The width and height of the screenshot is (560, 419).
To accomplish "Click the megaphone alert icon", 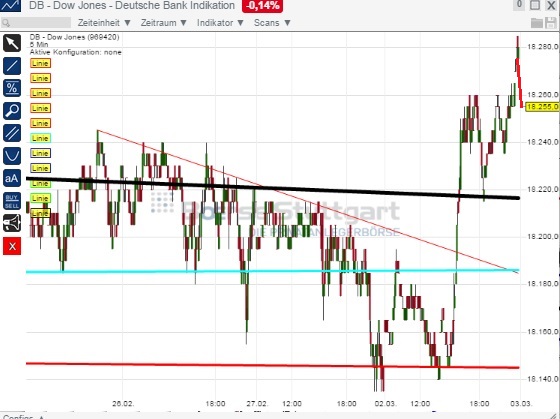I will tap(12, 223).
